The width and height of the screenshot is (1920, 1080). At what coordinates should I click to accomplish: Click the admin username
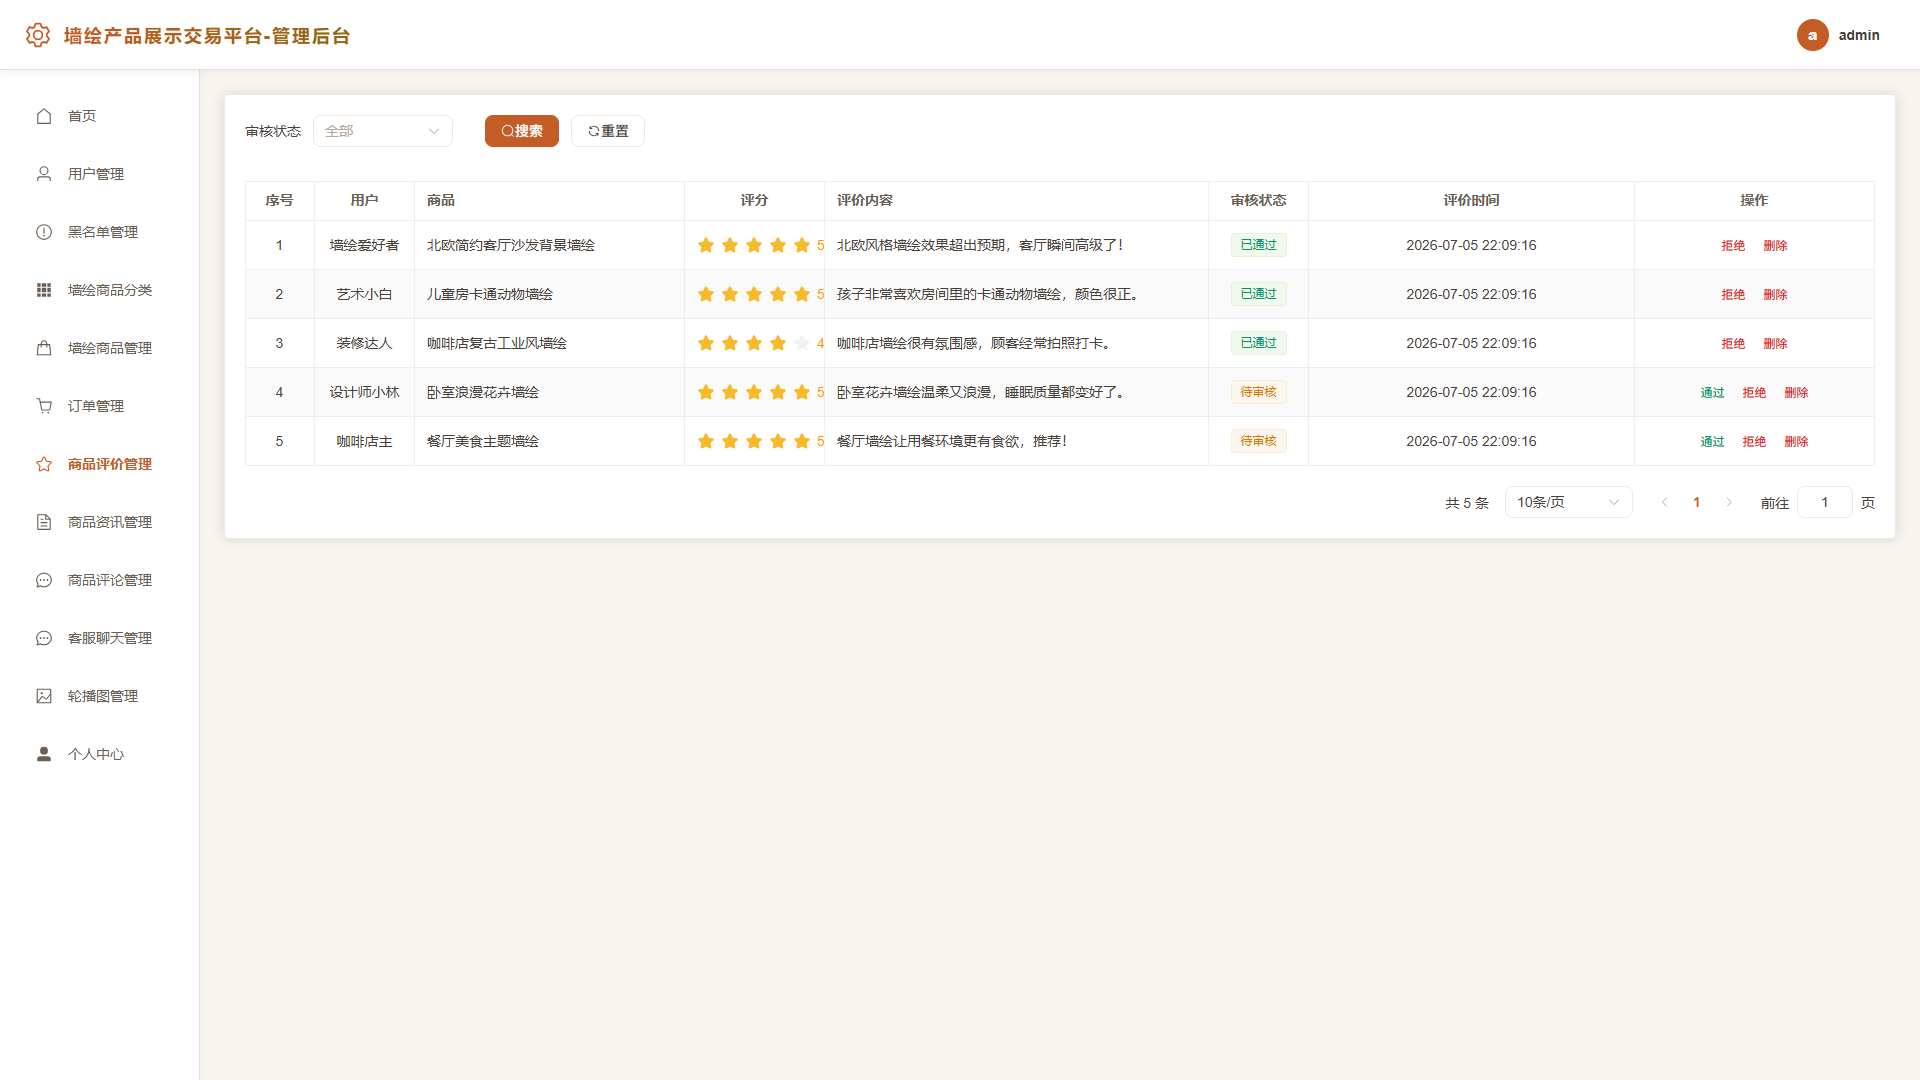pyautogui.click(x=1859, y=35)
